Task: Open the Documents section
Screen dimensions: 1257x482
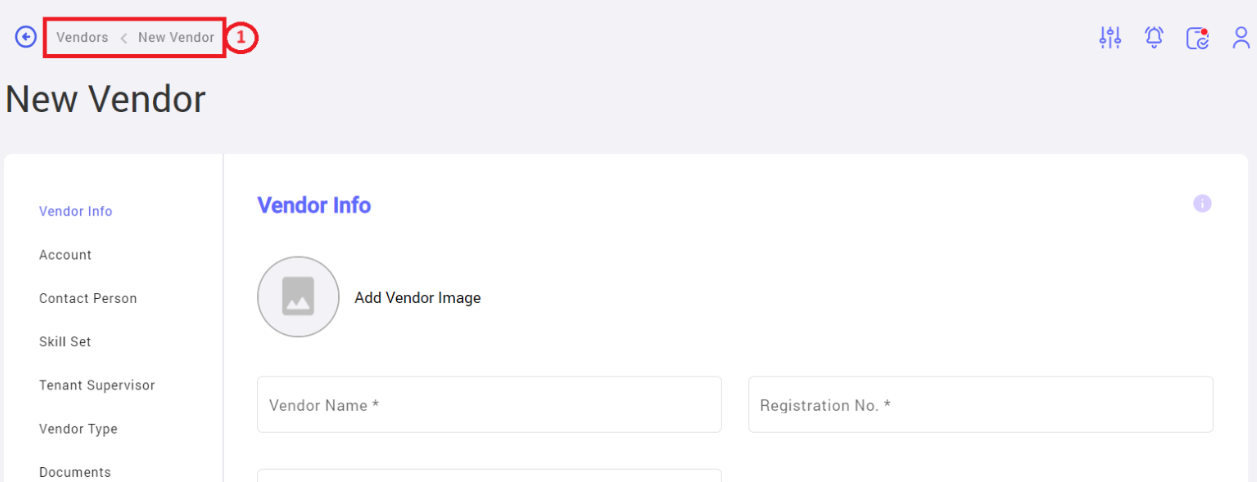Action: 75,472
